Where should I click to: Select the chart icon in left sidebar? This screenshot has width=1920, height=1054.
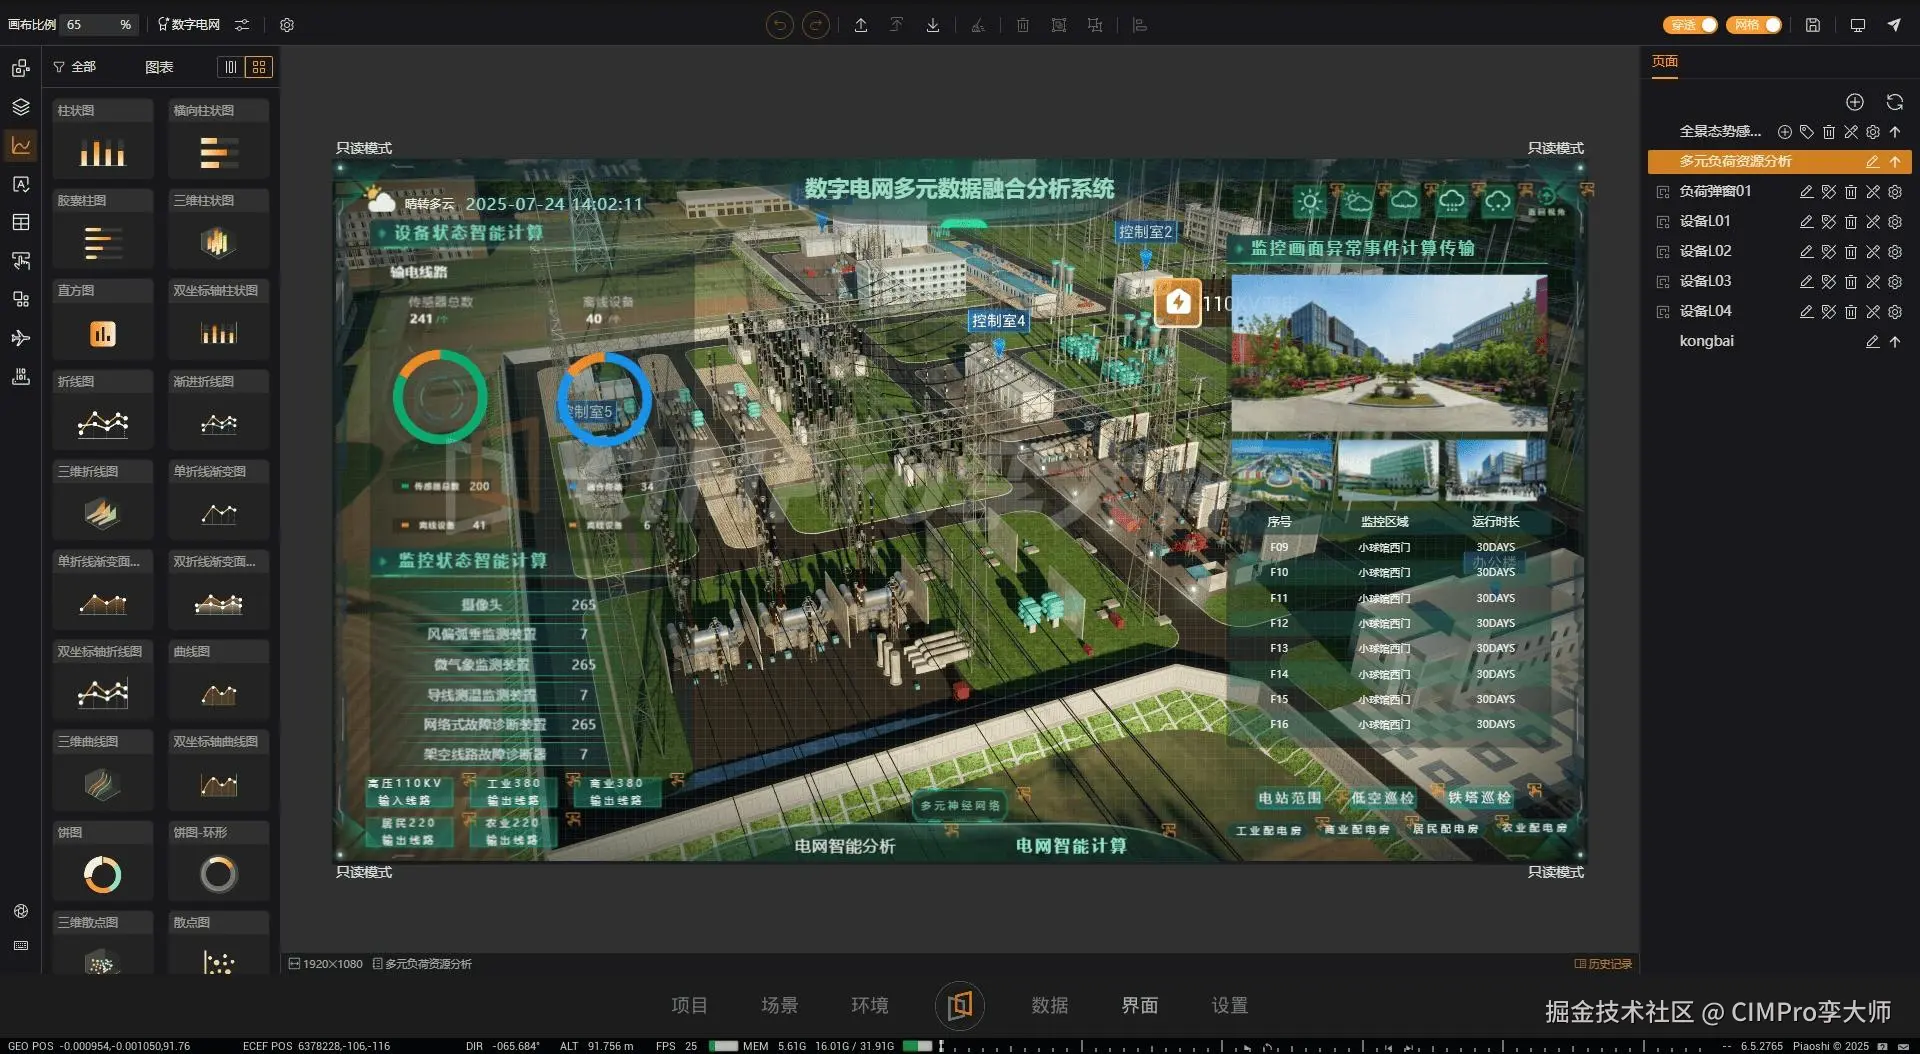(21, 146)
